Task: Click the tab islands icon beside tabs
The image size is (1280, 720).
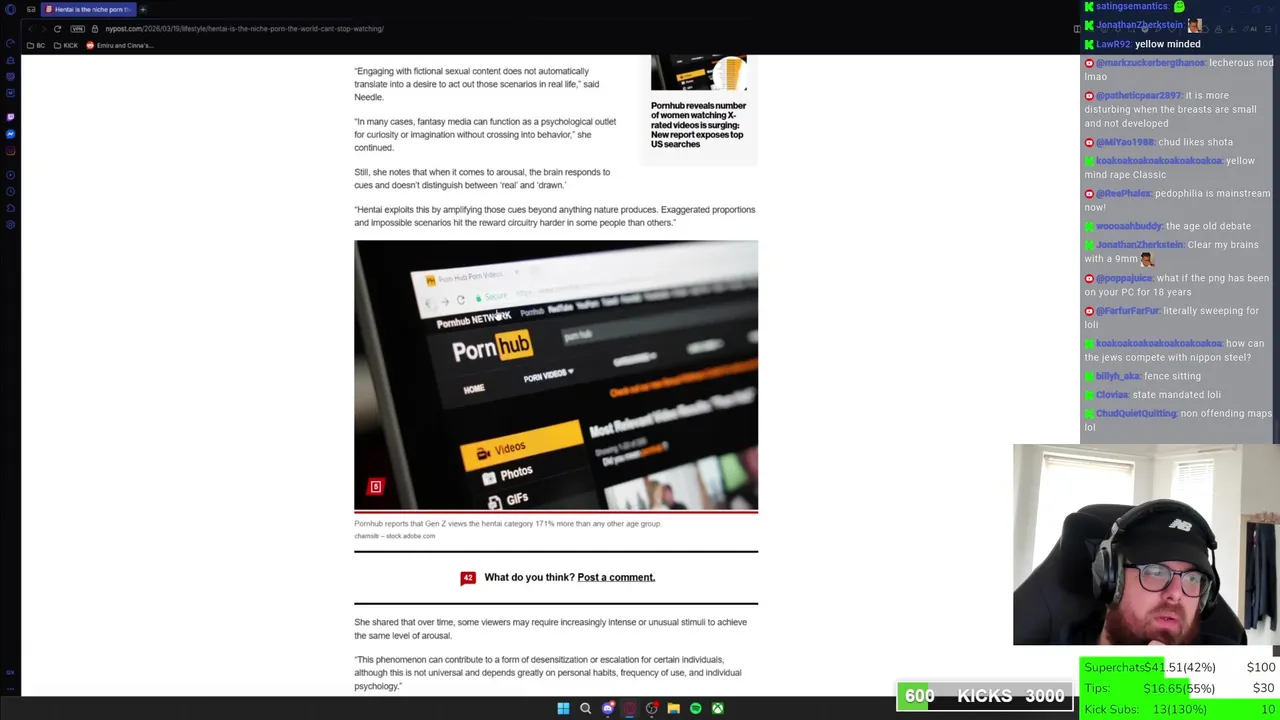Action: 31,9
